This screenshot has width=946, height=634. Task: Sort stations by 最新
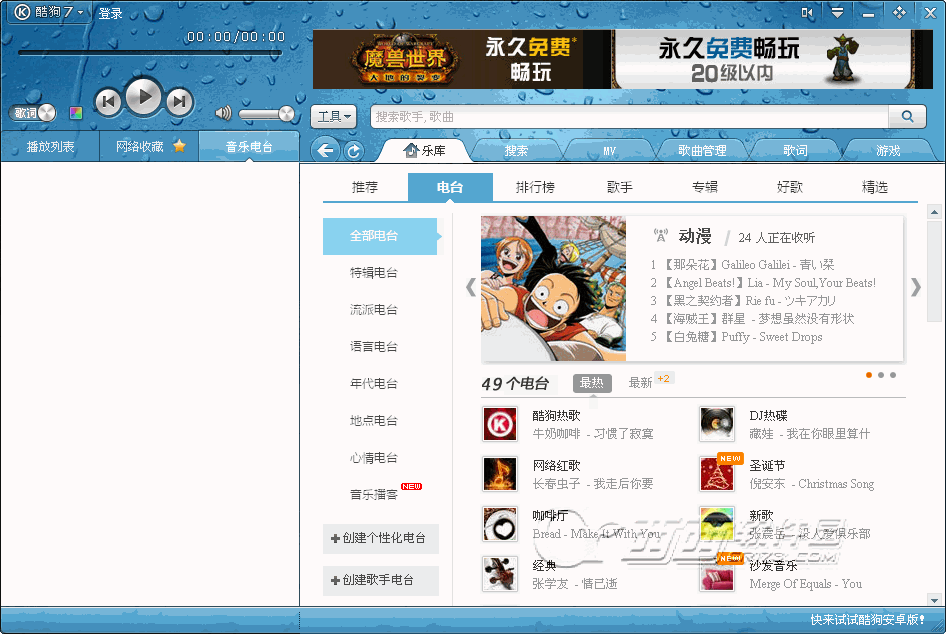pyautogui.click(x=641, y=382)
